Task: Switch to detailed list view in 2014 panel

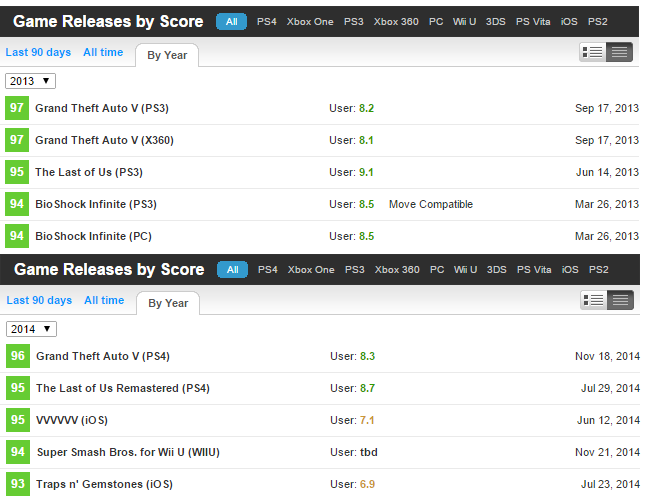Action: (x=594, y=300)
